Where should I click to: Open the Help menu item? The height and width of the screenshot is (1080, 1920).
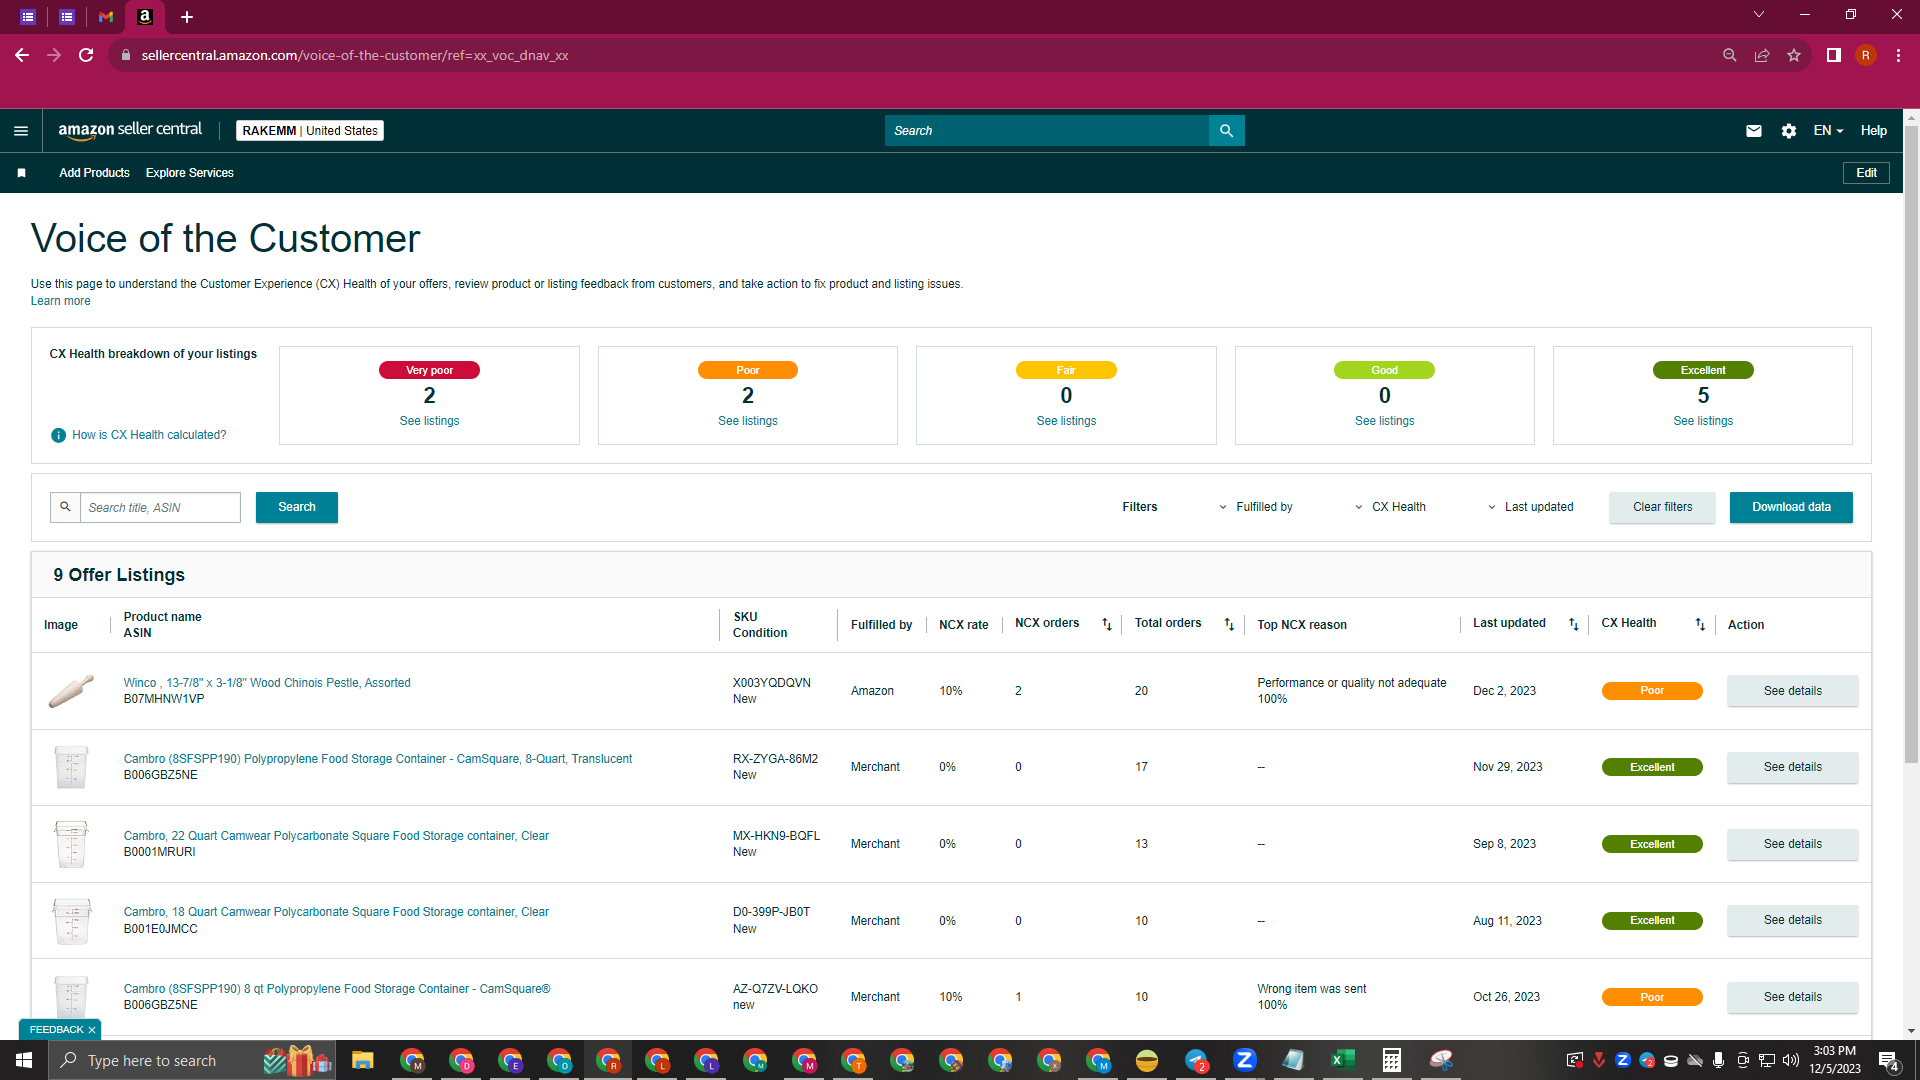pos(1874,131)
